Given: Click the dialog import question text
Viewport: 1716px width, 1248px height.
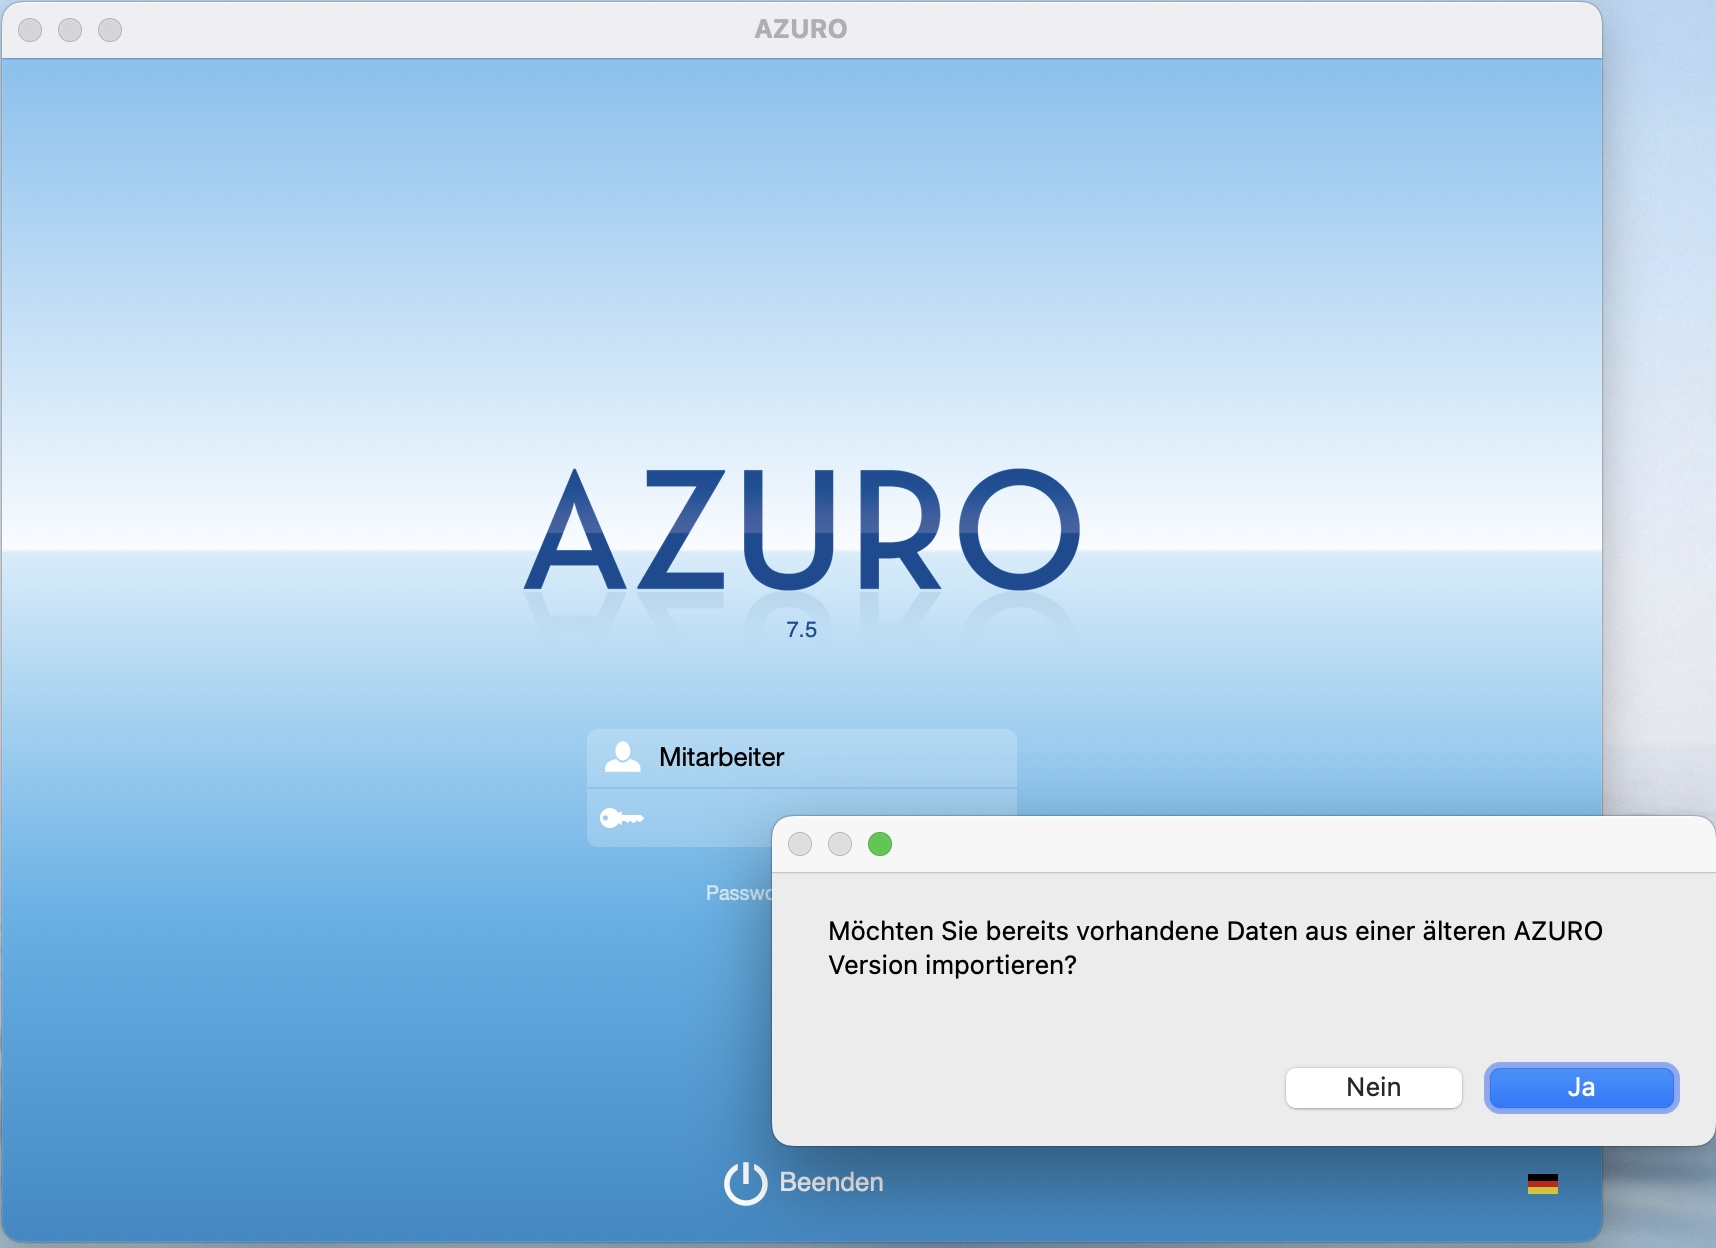Looking at the screenshot, I should click(1215, 948).
